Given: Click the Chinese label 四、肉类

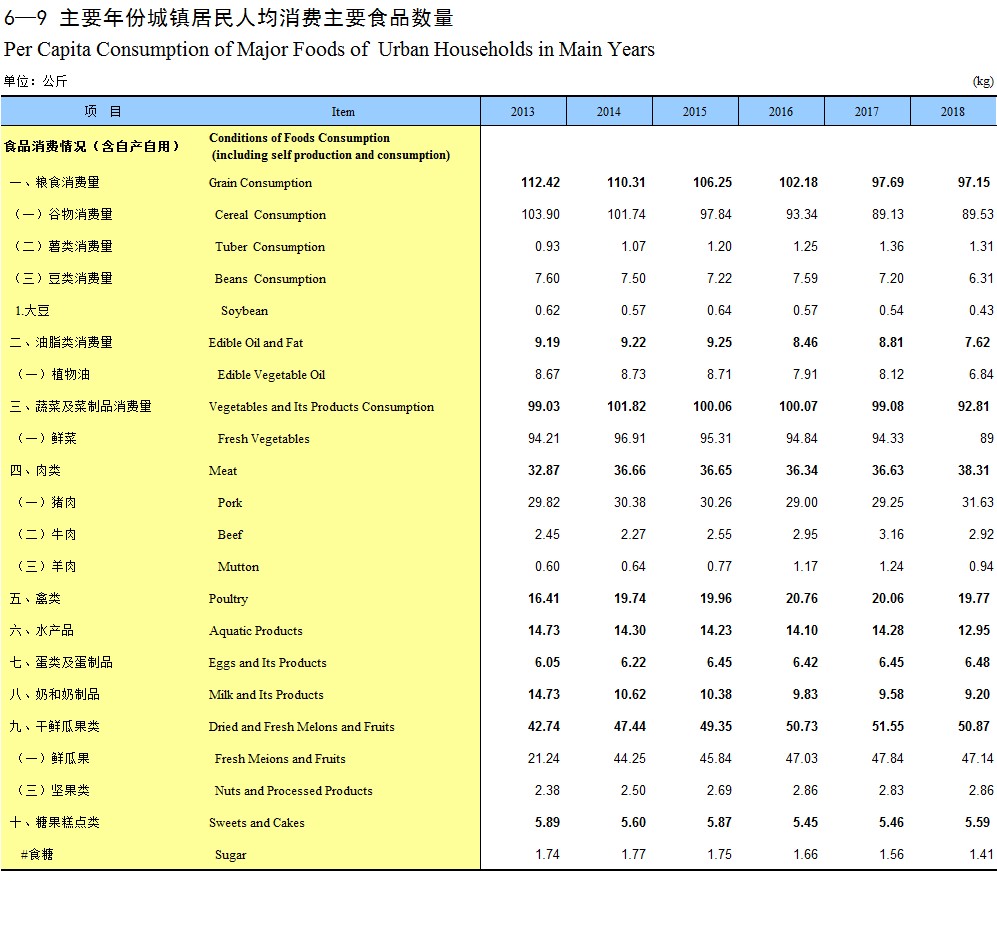Looking at the screenshot, I should (36, 471).
